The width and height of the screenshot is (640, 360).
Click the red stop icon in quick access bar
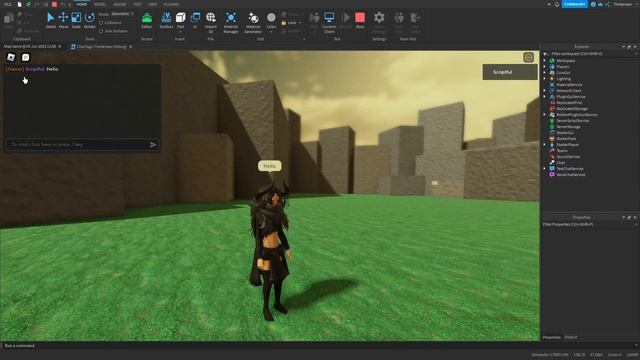tap(54, 4)
